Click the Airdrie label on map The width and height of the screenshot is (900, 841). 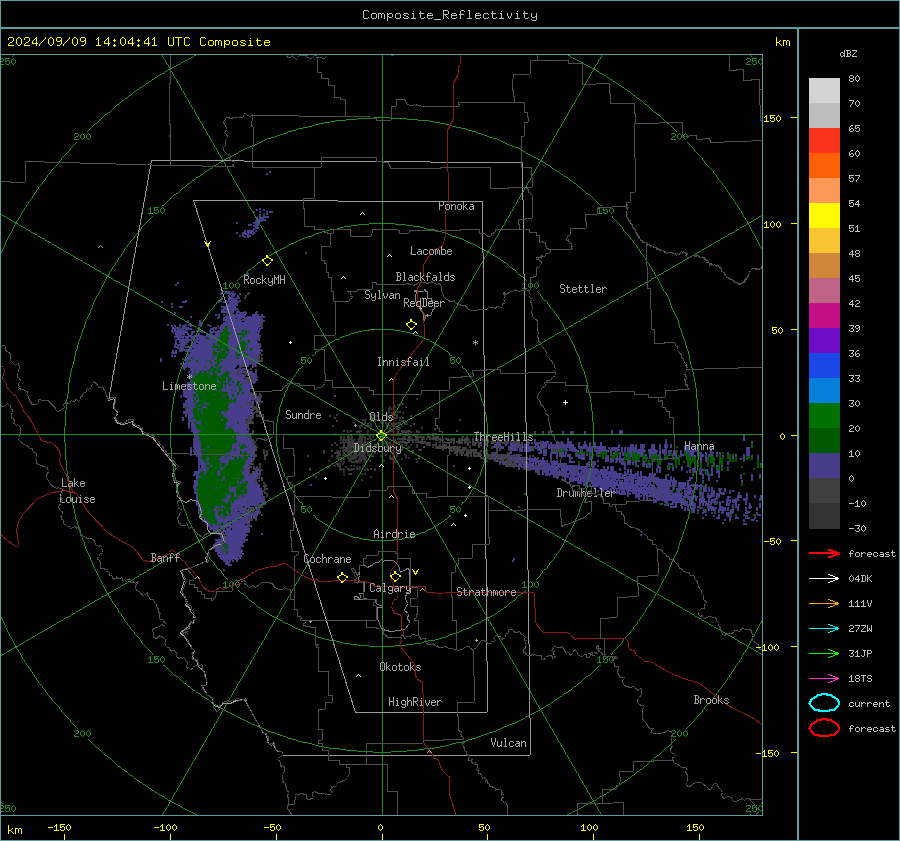[x=394, y=534]
